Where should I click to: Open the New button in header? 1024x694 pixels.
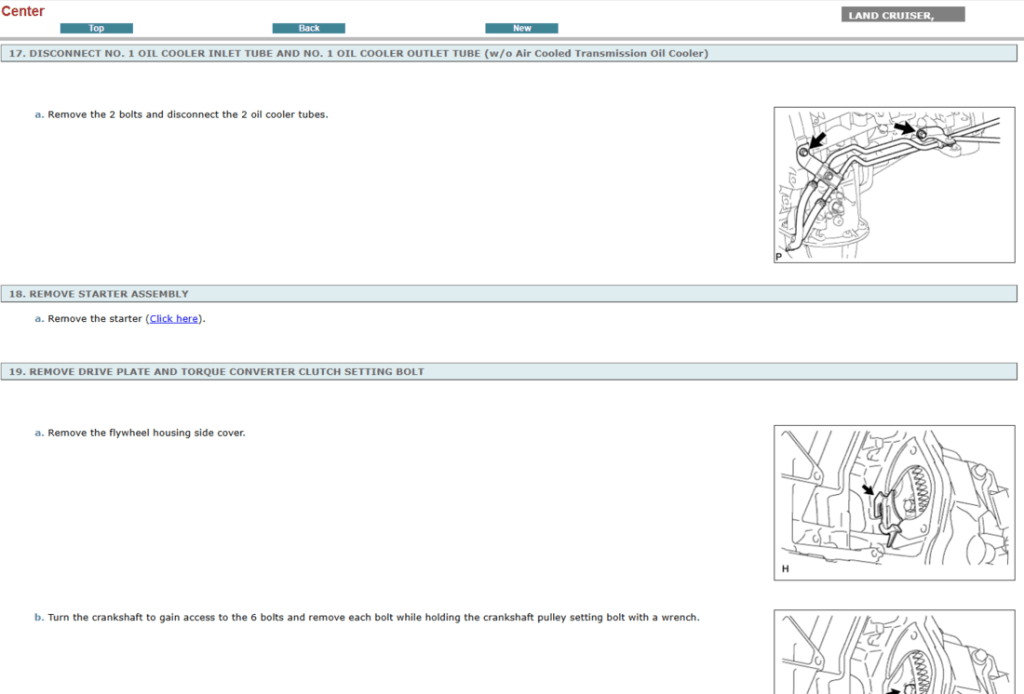pos(521,28)
